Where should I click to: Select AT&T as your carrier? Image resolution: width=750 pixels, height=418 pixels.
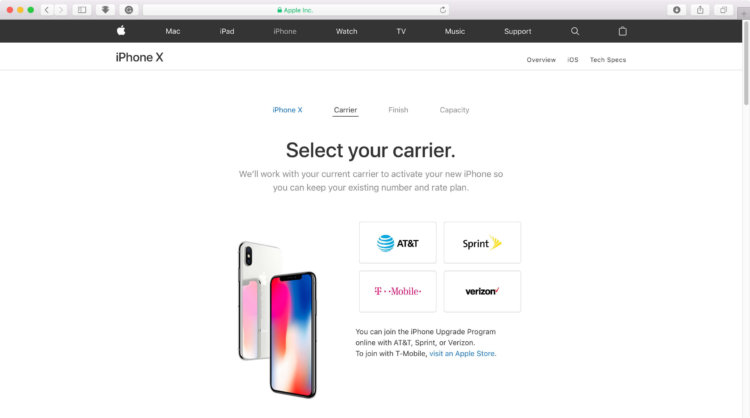click(397, 242)
